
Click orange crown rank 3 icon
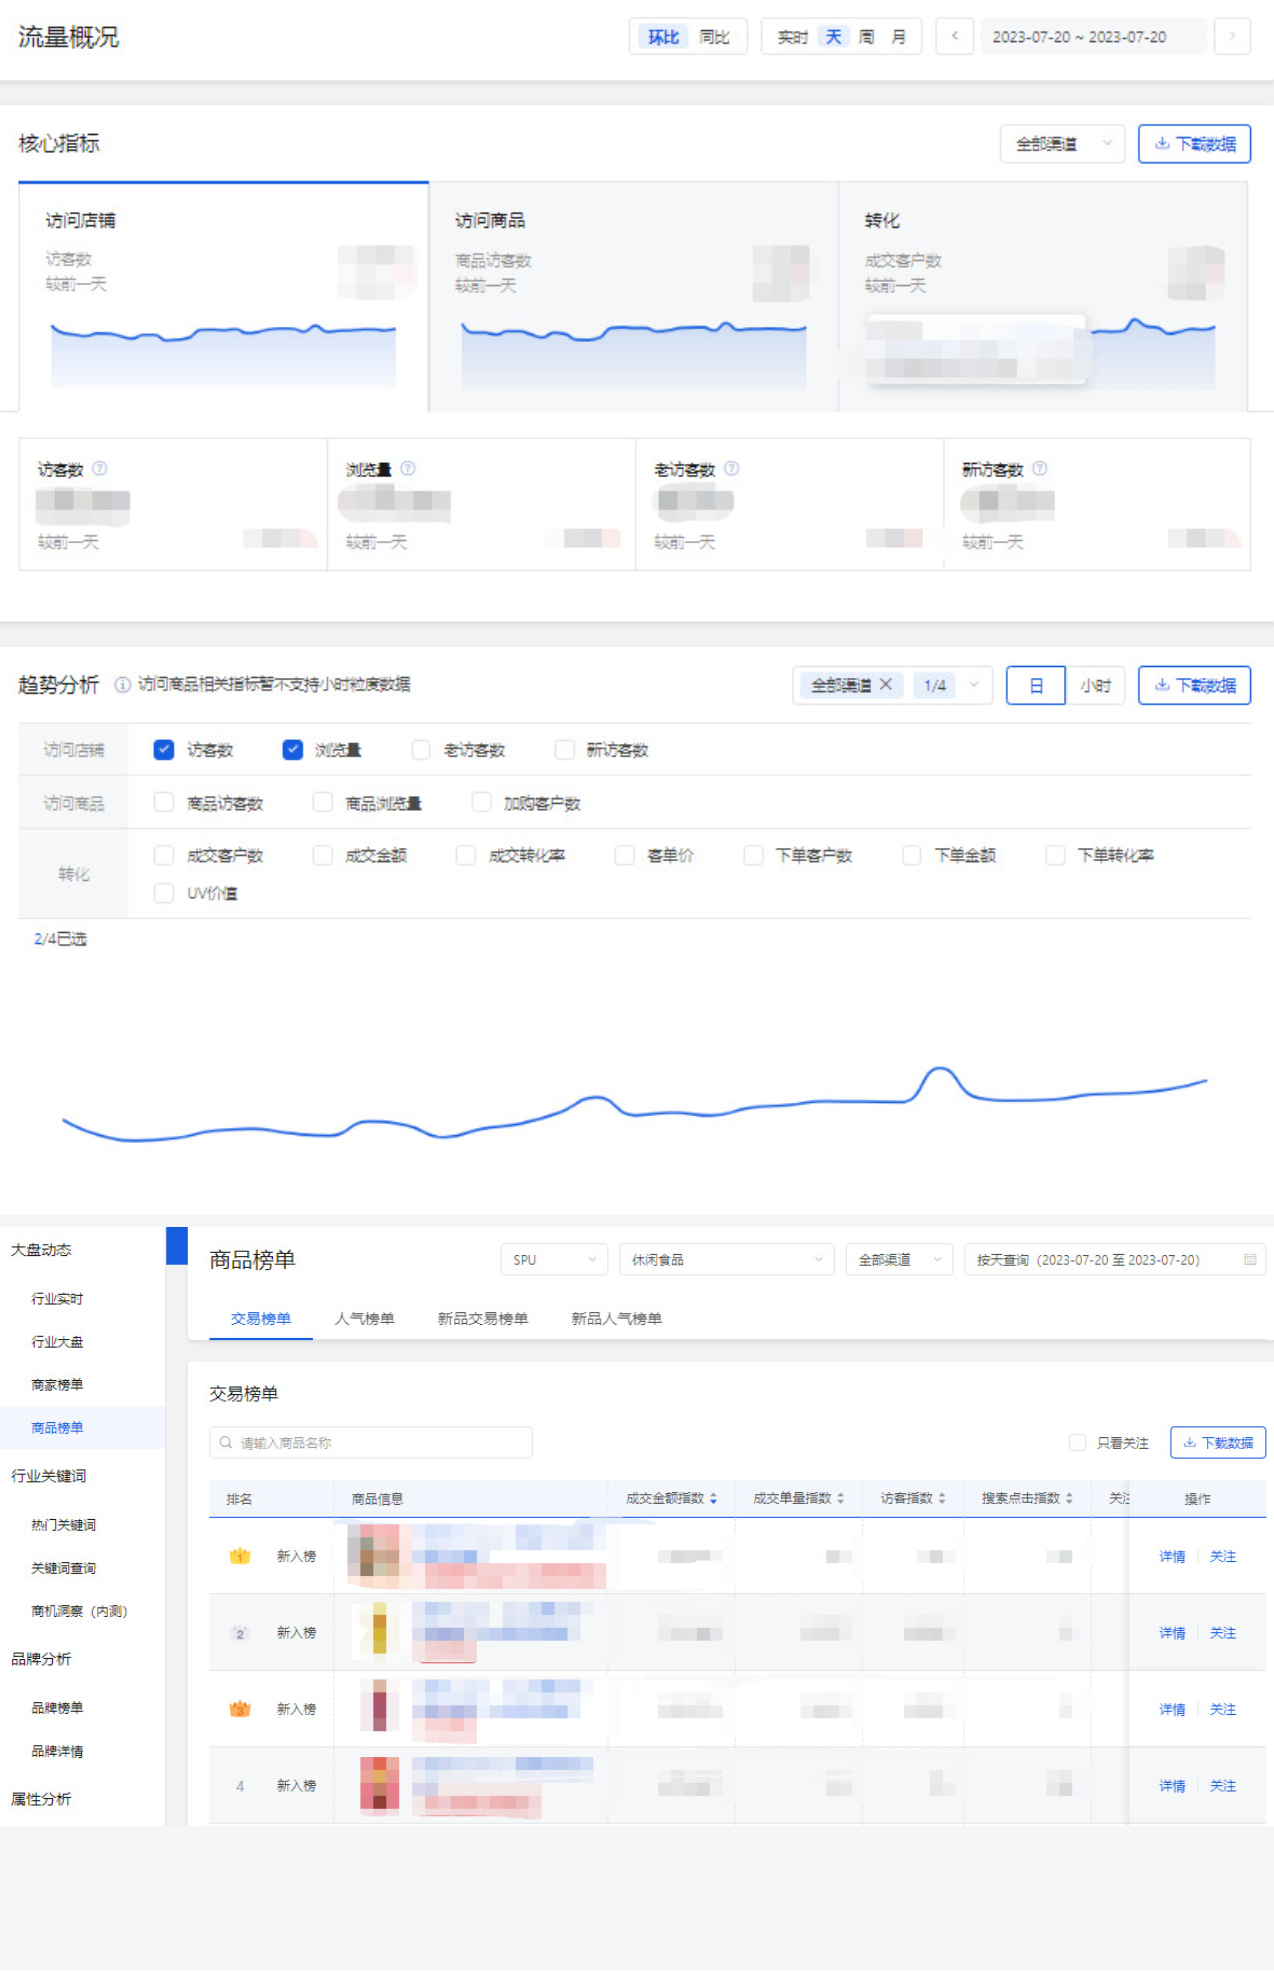[240, 1709]
